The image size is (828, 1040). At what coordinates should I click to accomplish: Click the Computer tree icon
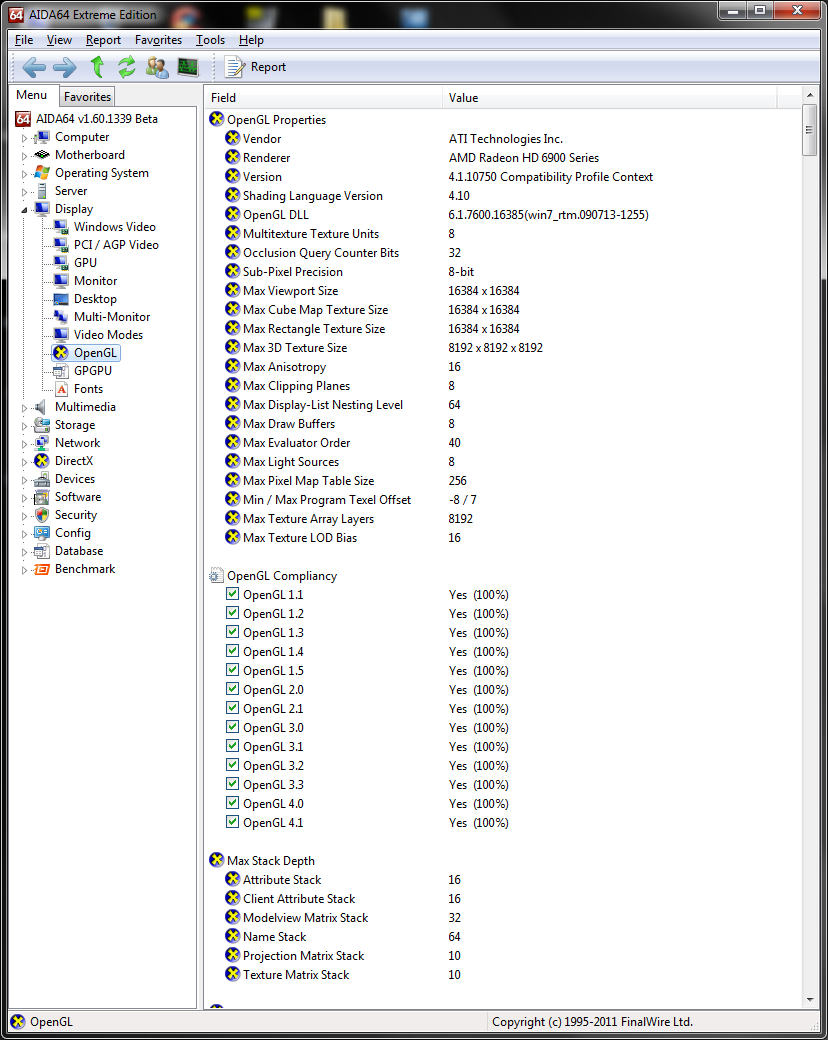pyautogui.click(x=42, y=137)
